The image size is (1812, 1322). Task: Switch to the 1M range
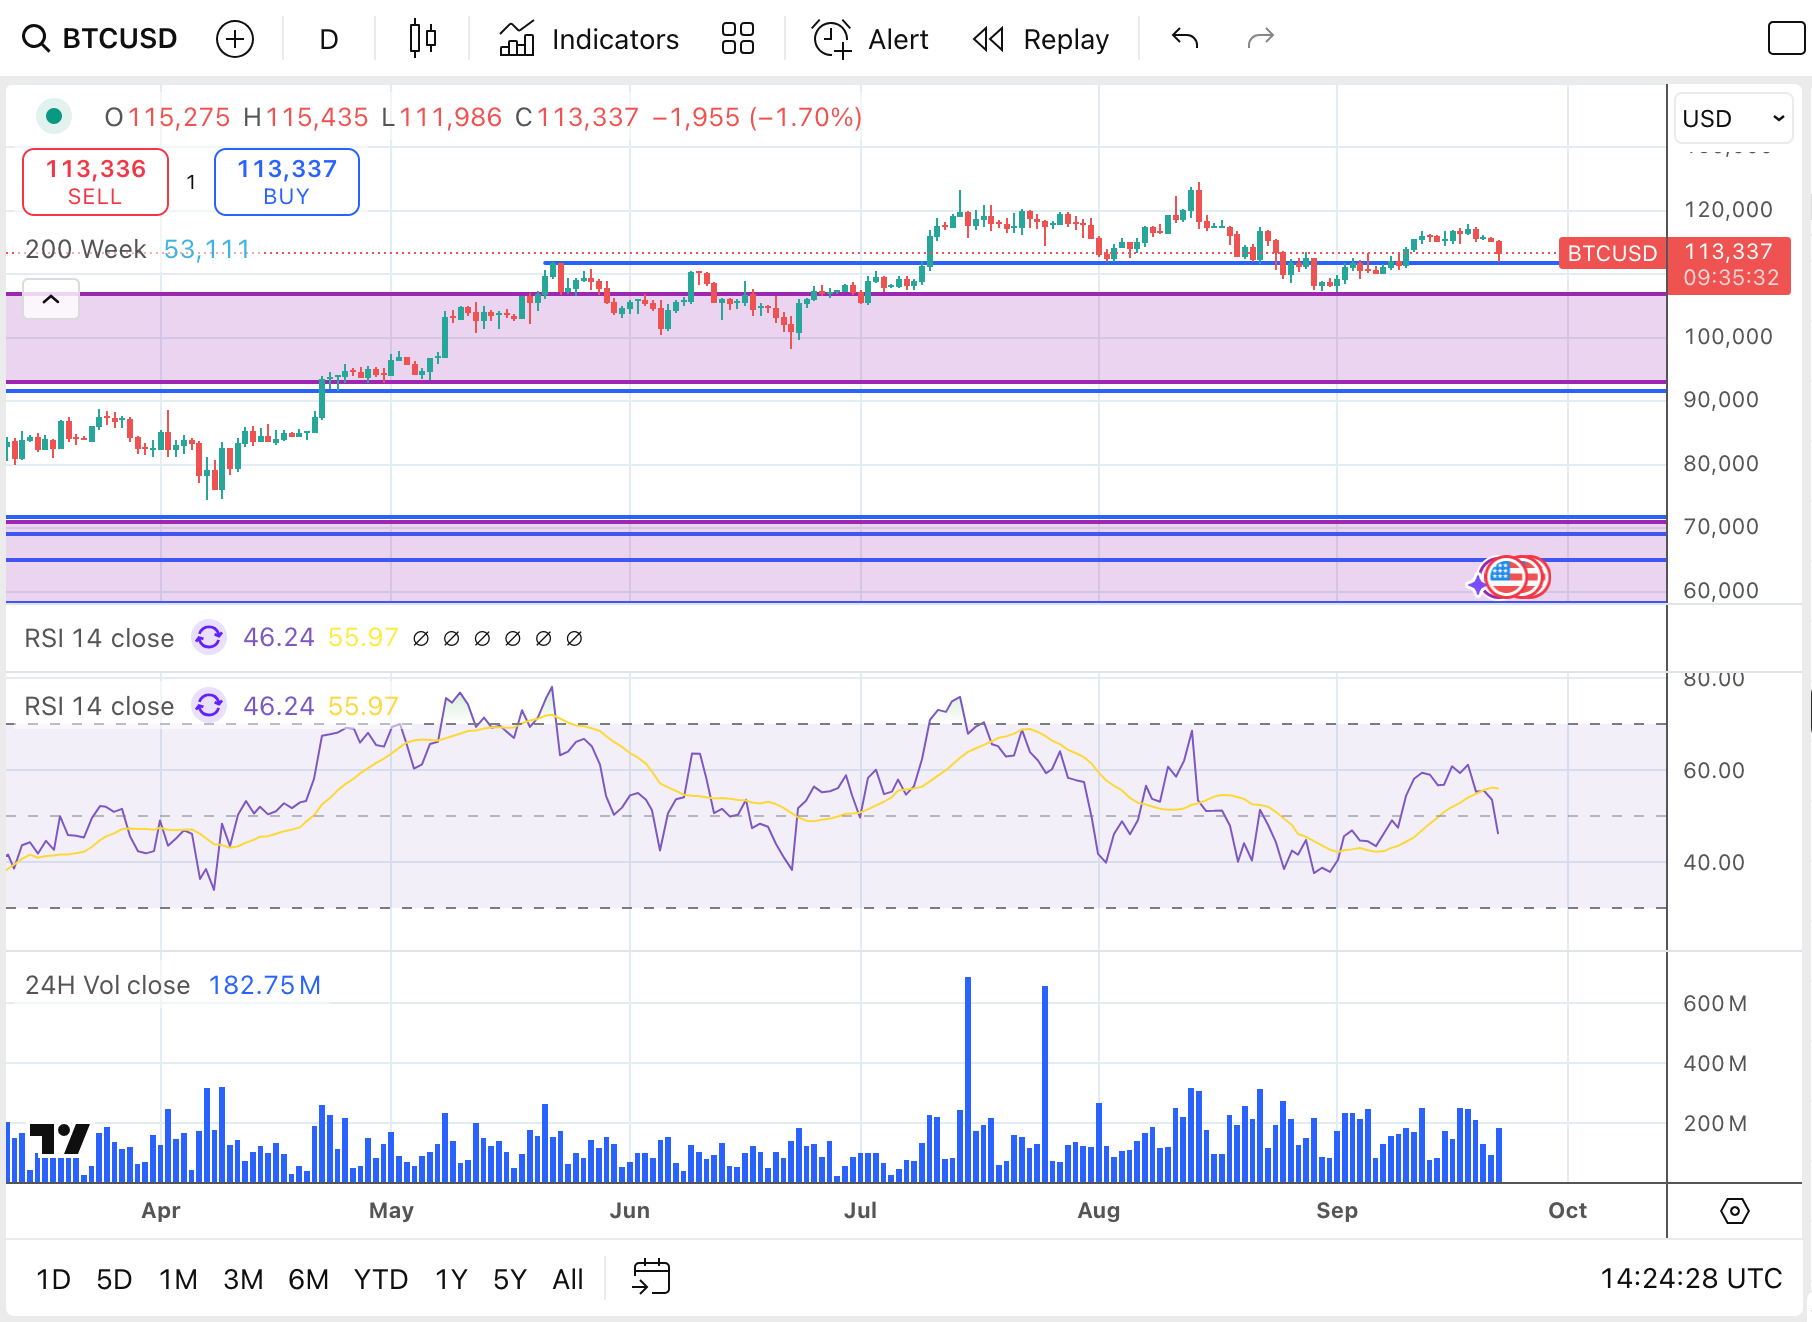point(178,1279)
